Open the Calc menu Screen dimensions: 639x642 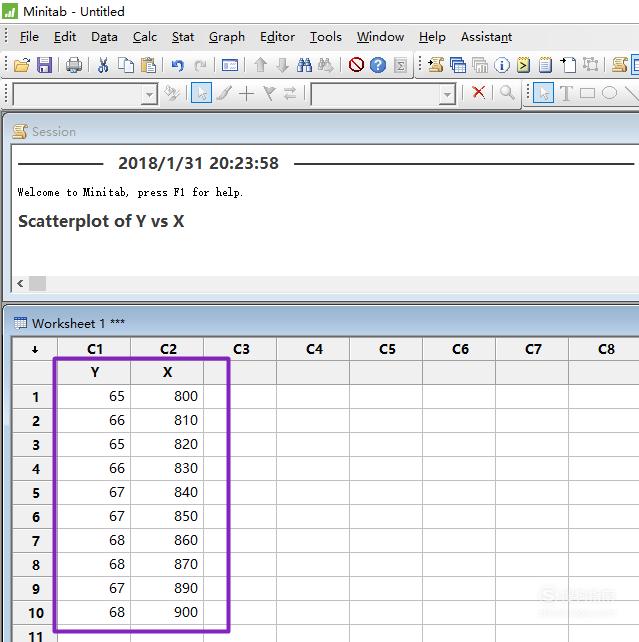[145, 37]
